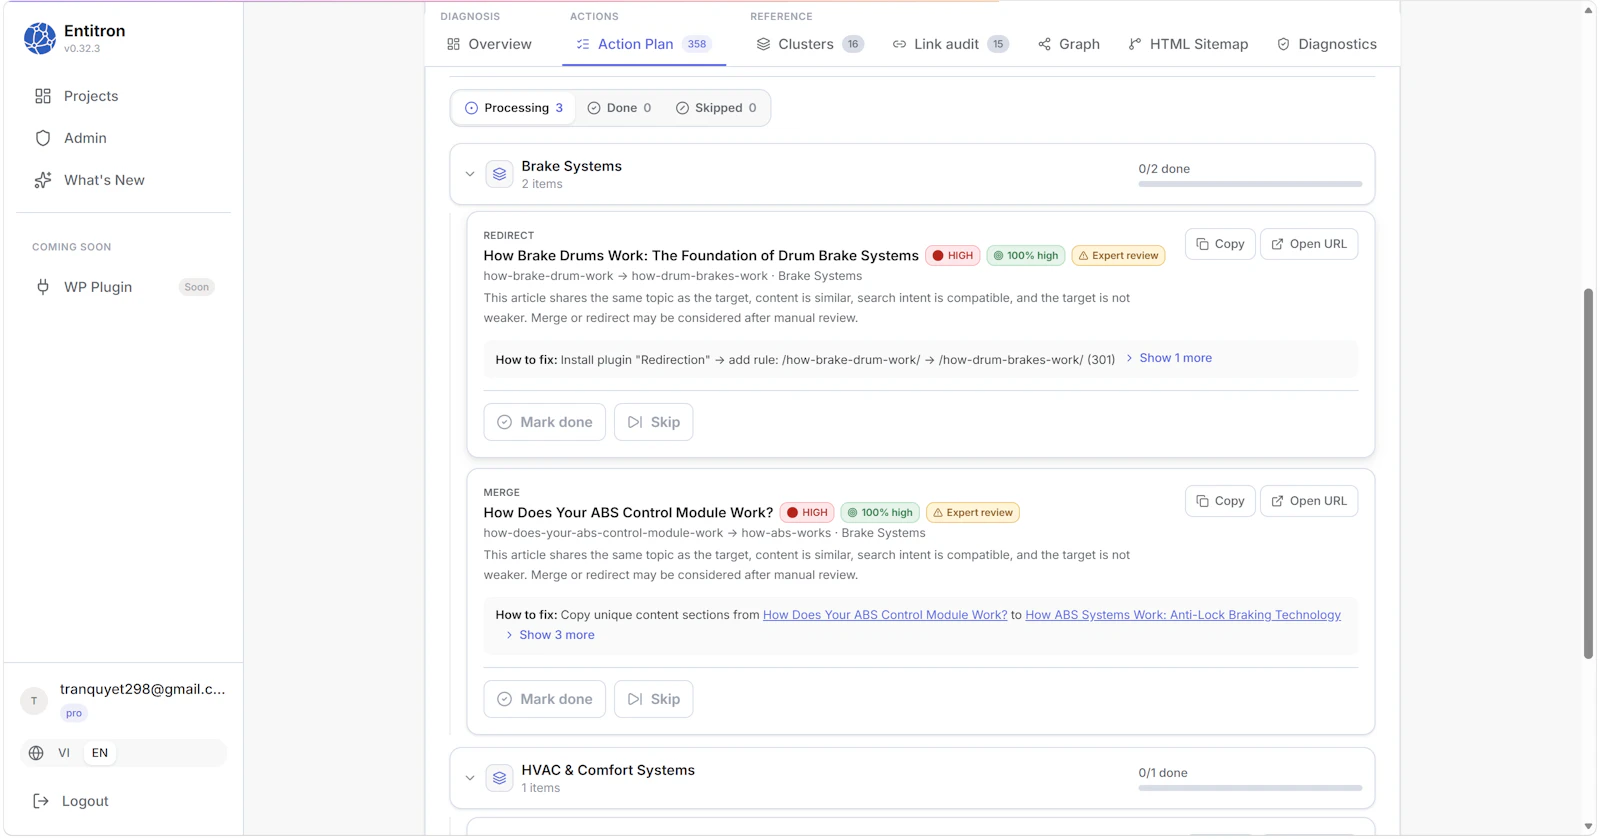The image size is (1600, 839).
Task: Open the Graph tab
Action: point(1069,44)
